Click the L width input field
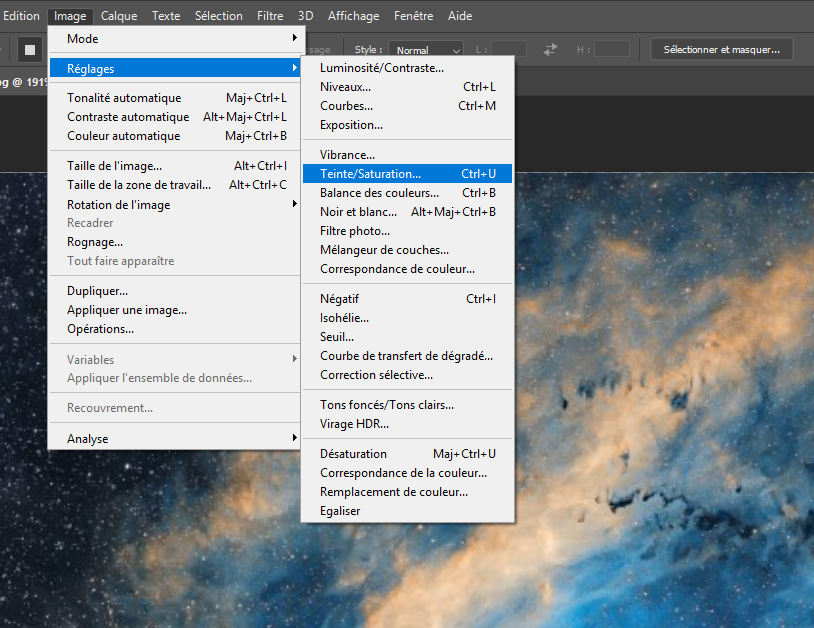This screenshot has height=628, width=814. (509, 49)
